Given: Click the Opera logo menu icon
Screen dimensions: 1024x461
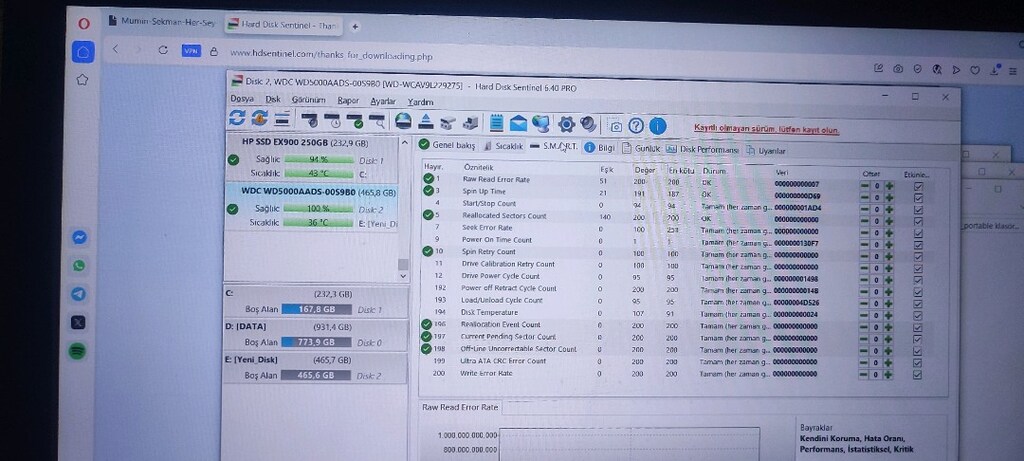Looking at the screenshot, I should pyautogui.click(x=84, y=24).
